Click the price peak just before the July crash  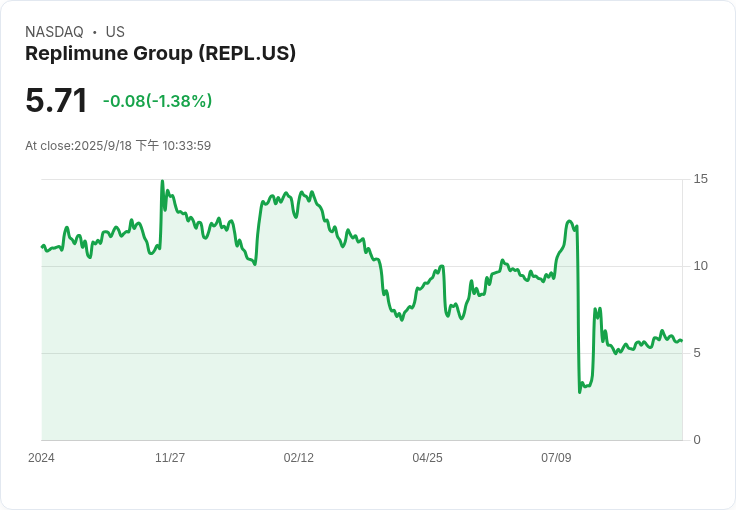point(569,221)
